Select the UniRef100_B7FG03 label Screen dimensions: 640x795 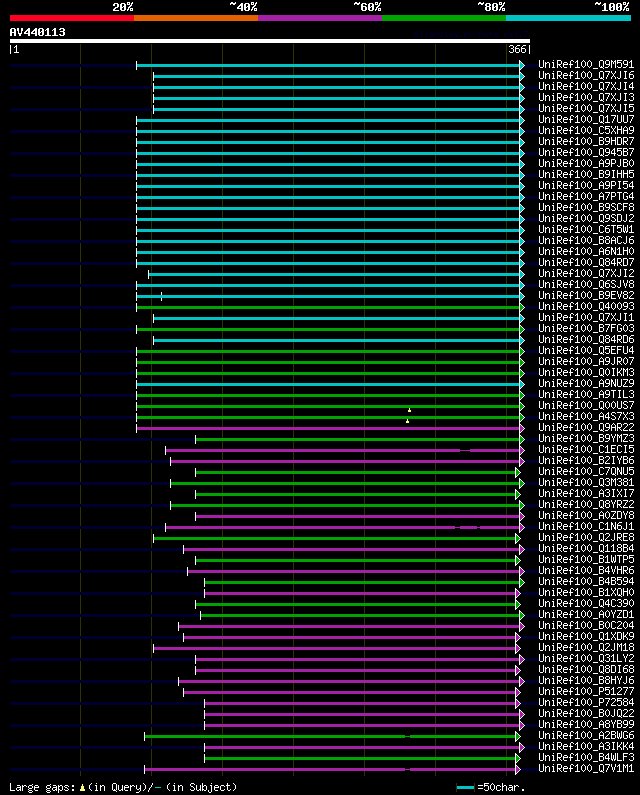click(x=586, y=328)
